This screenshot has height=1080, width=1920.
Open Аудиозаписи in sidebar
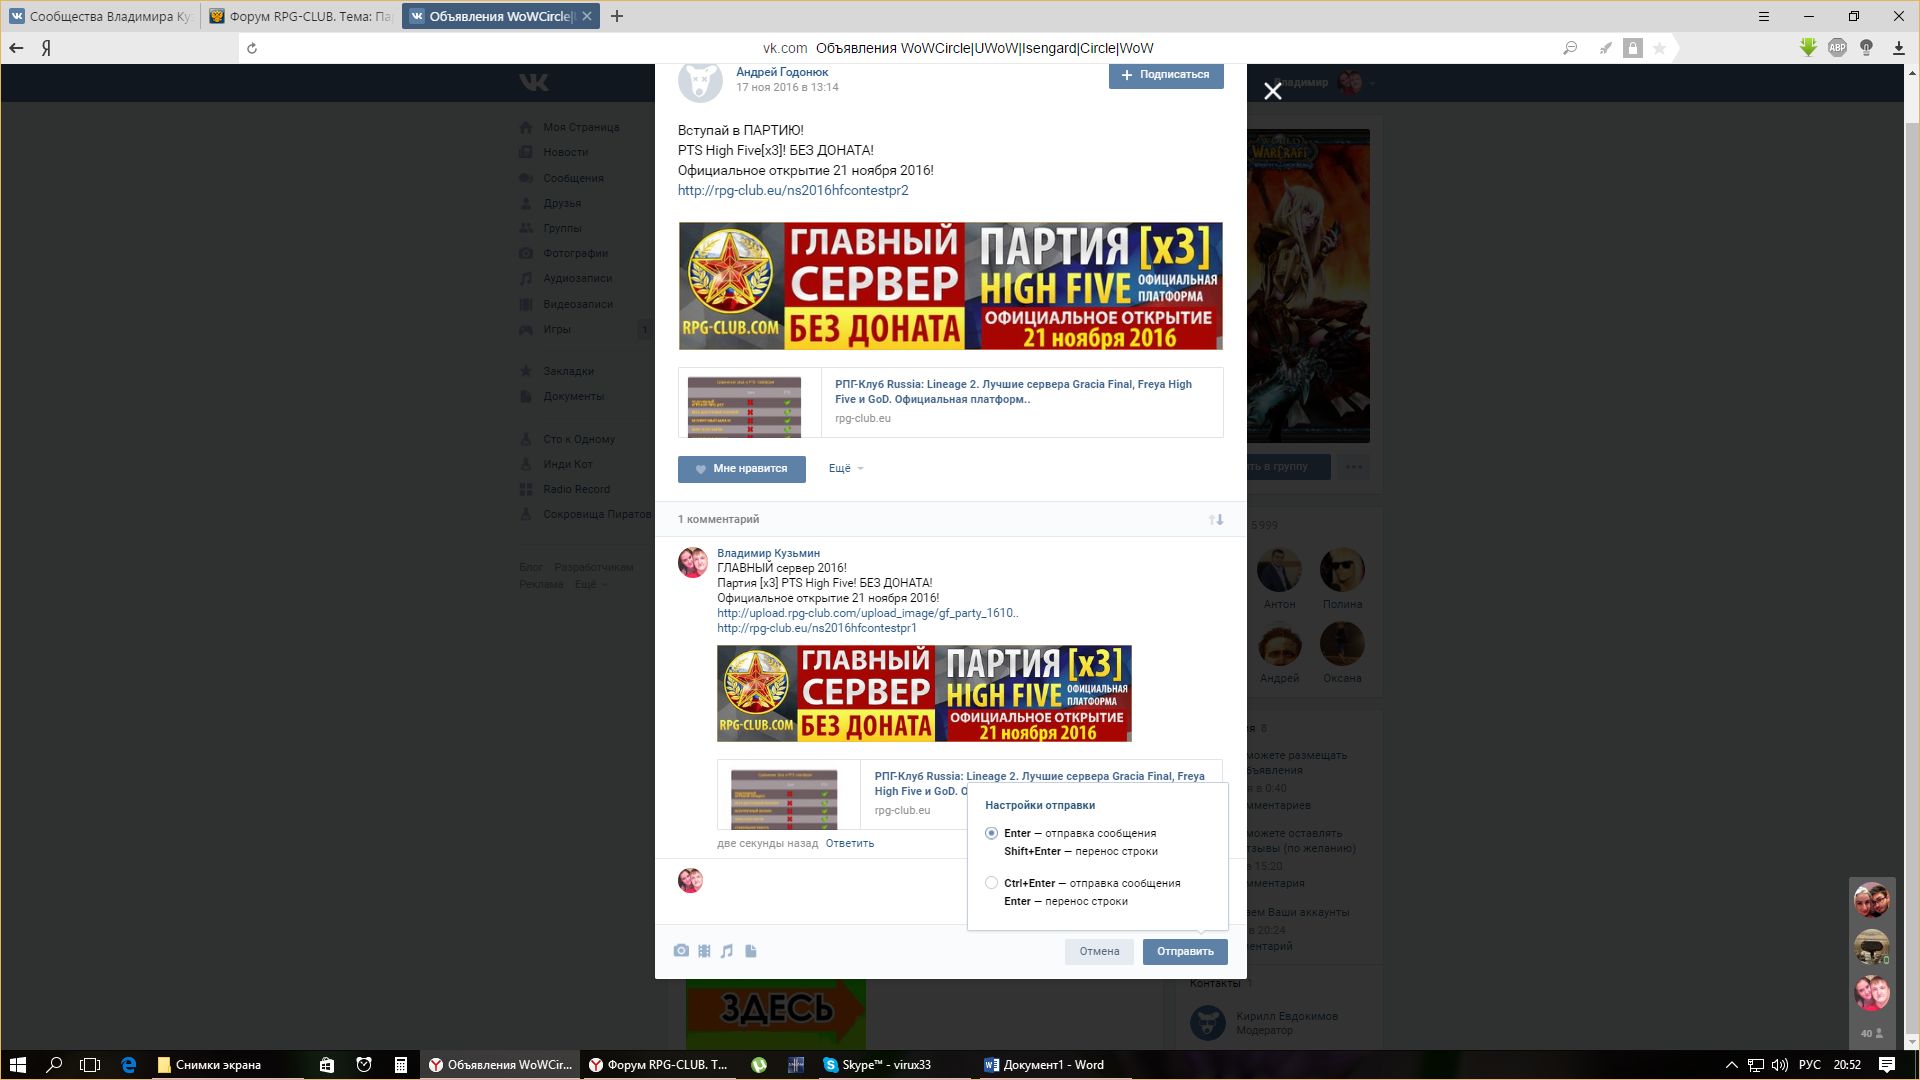click(x=577, y=278)
